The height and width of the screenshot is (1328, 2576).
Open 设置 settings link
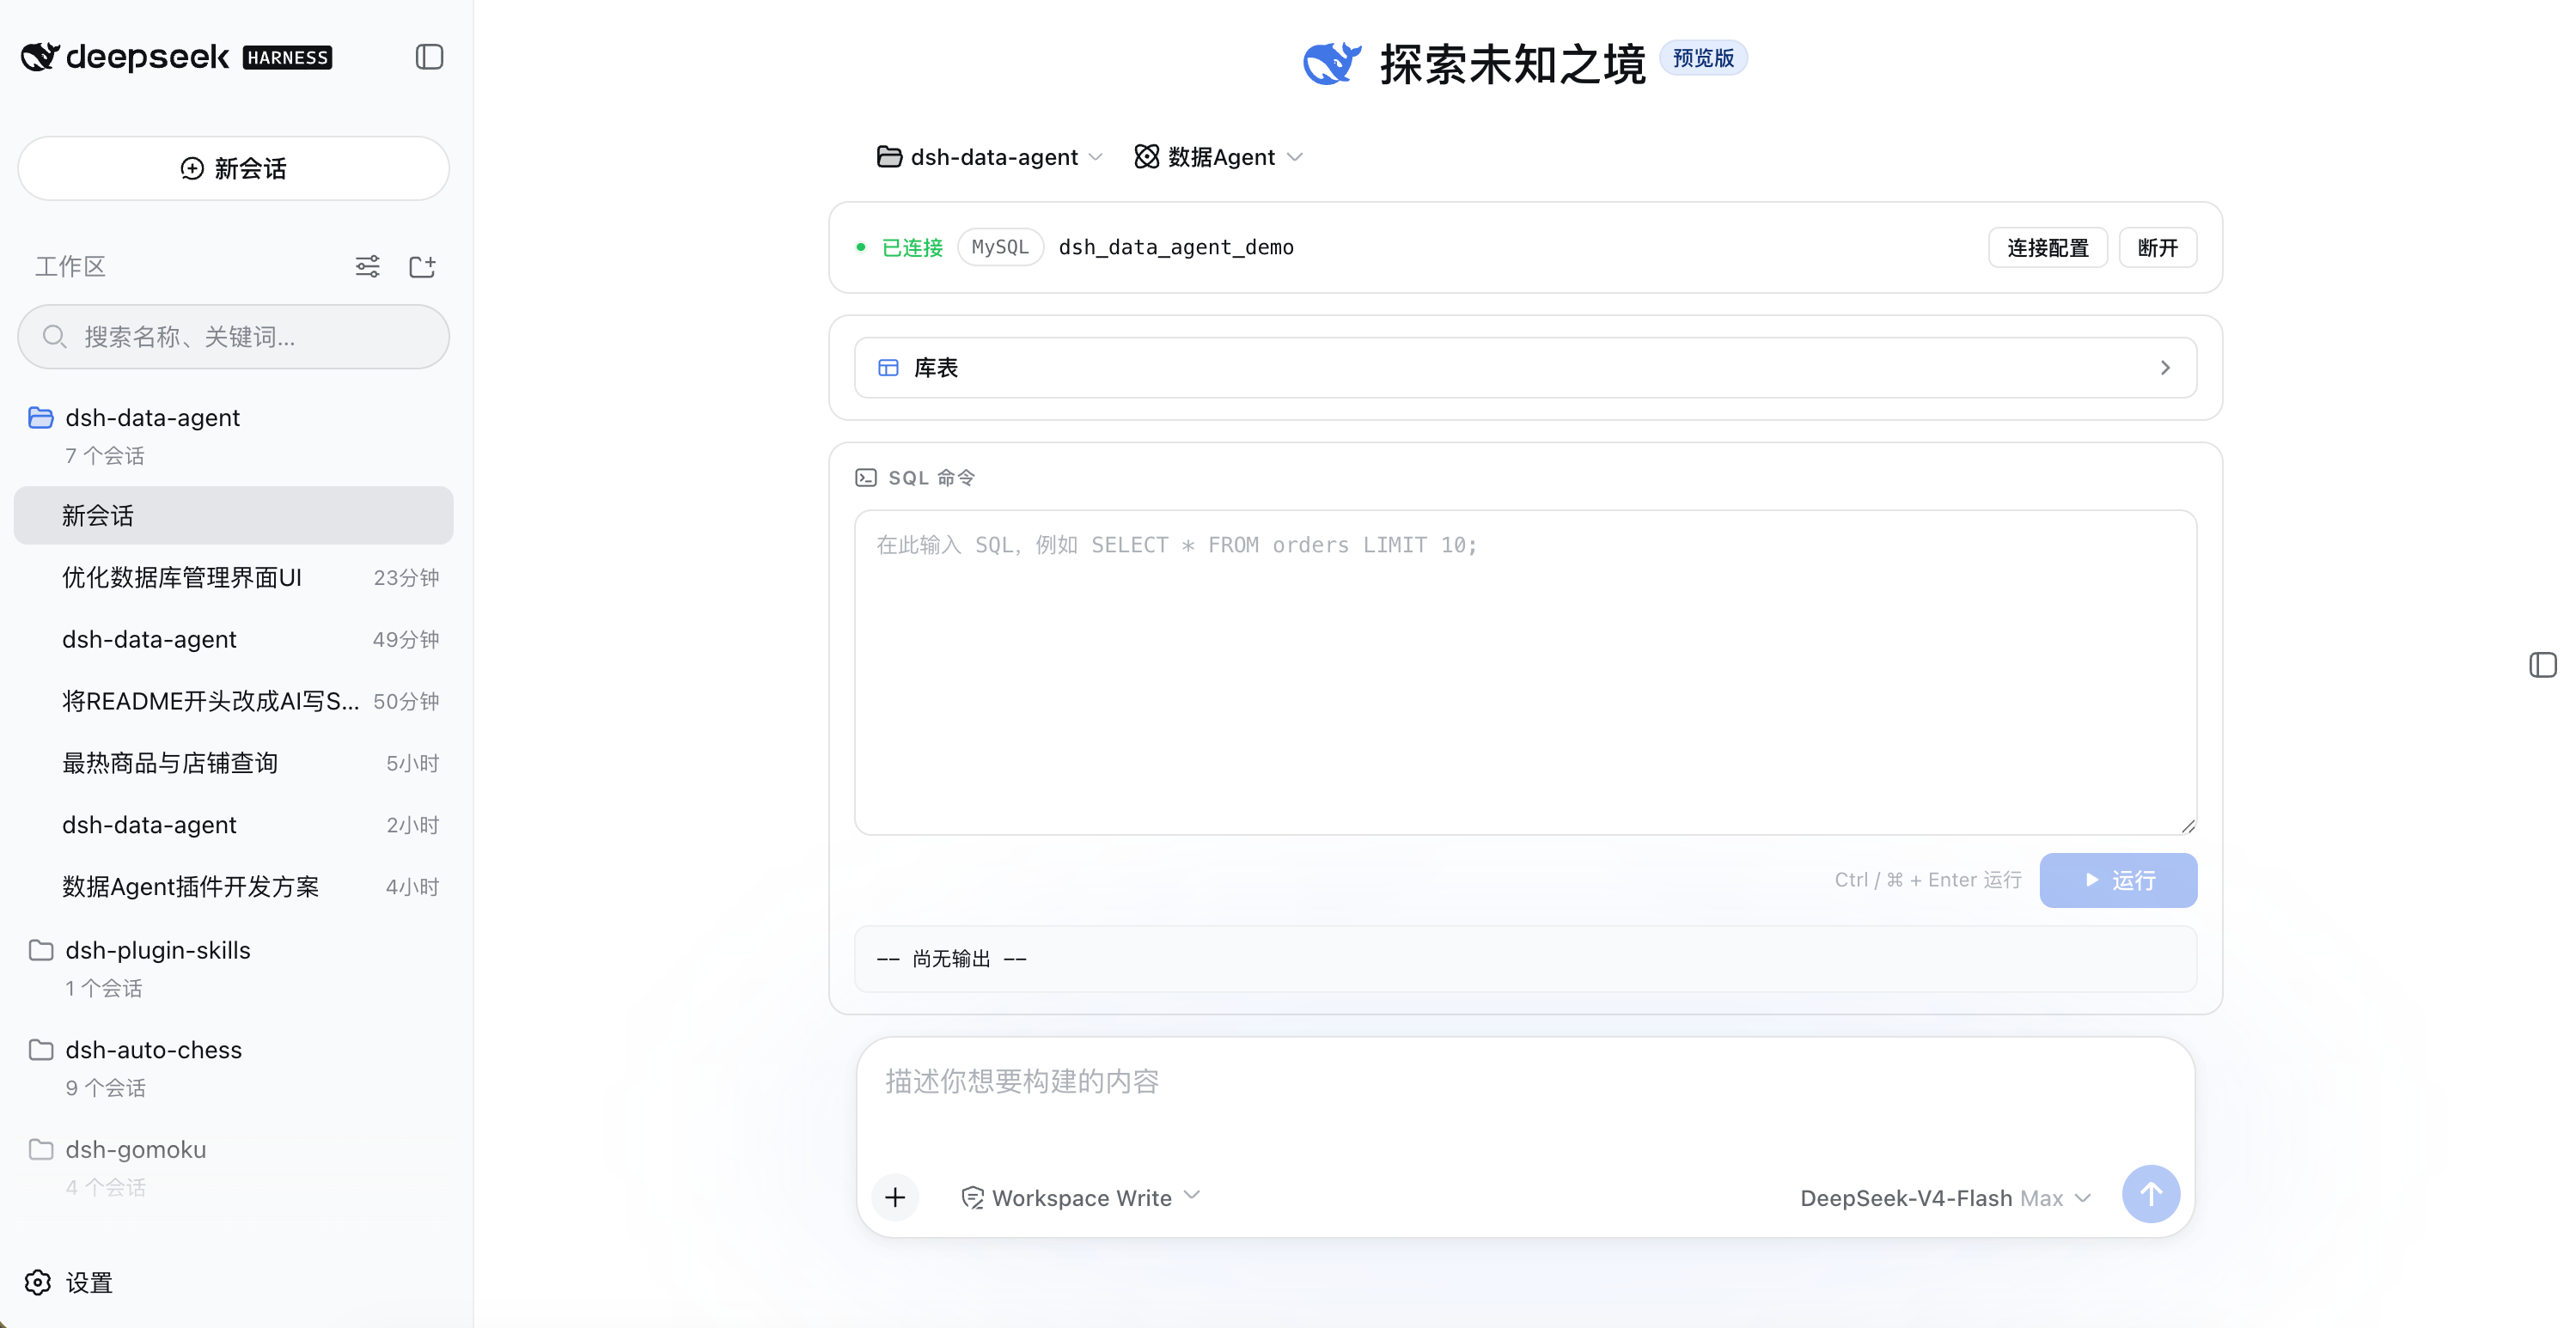(68, 1282)
